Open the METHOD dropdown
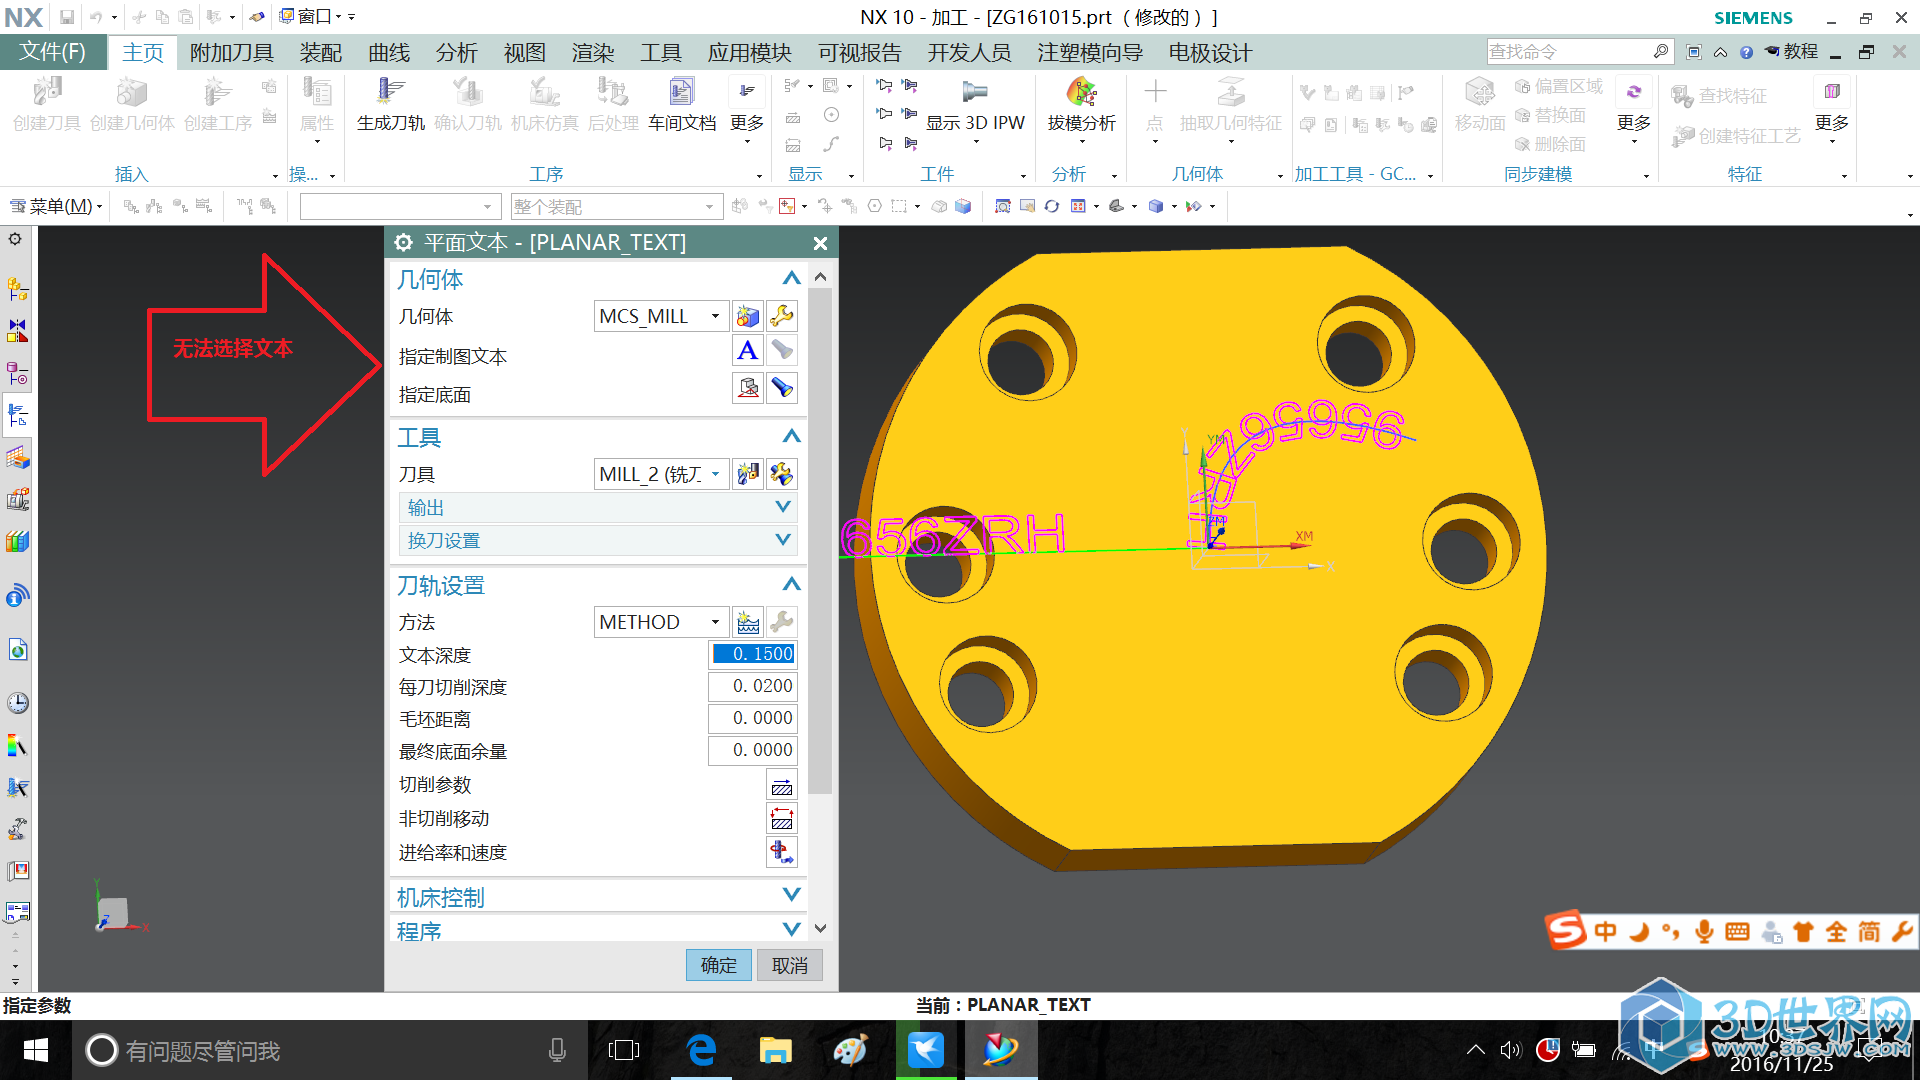Viewport: 1920px width, 1080px height. (x=715, y=622)
